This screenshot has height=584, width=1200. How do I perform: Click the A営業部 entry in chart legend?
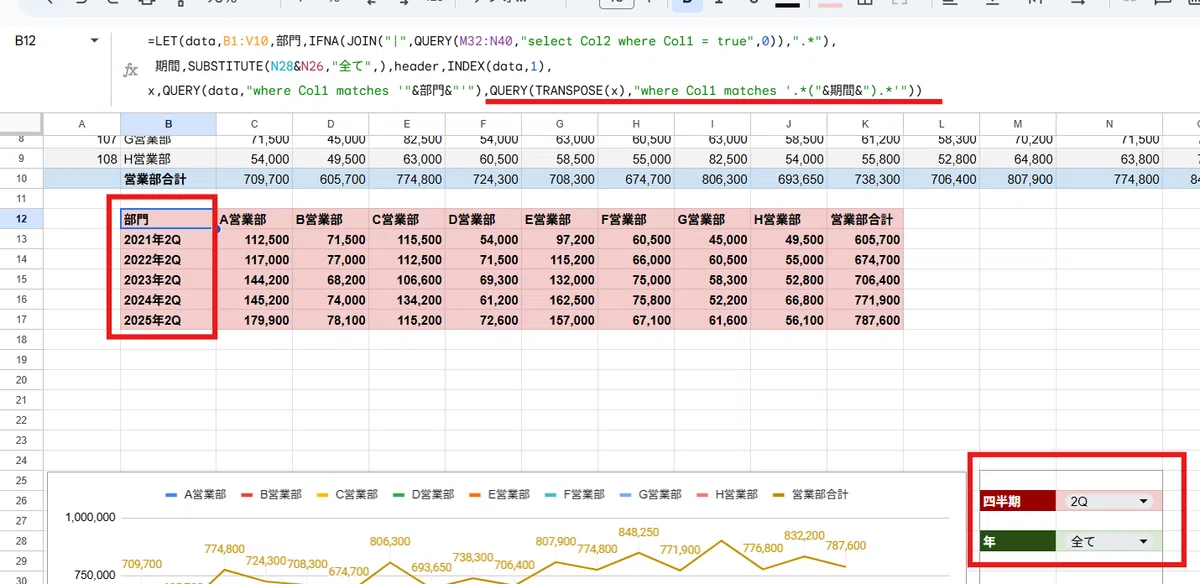[x=195, y=494]
